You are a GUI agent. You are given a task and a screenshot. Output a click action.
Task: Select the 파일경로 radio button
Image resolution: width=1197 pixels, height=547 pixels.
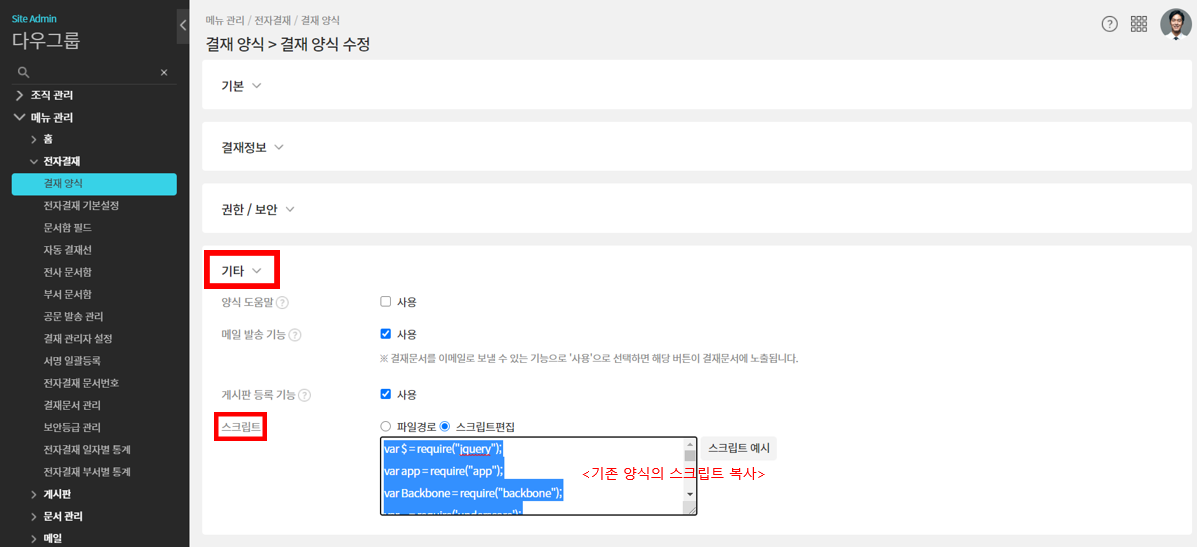(386, 427)
